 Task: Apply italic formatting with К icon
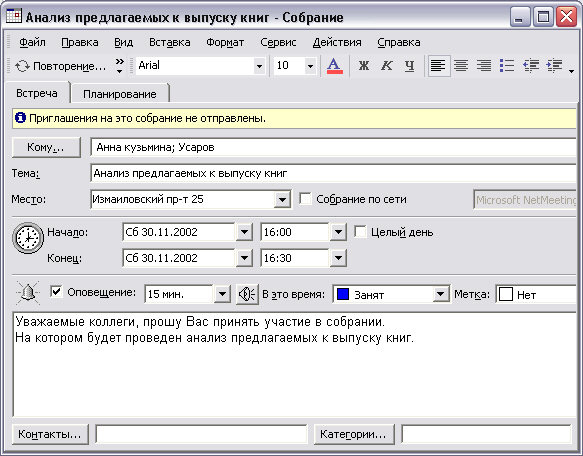pyautogui.click(x=387, y=66)
